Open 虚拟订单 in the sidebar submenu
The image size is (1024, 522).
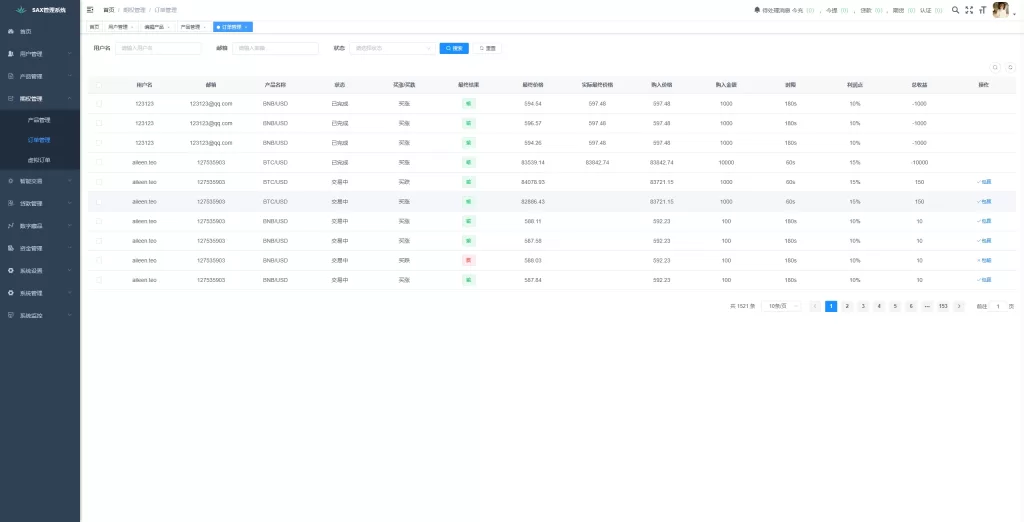[x=39, y=159]
